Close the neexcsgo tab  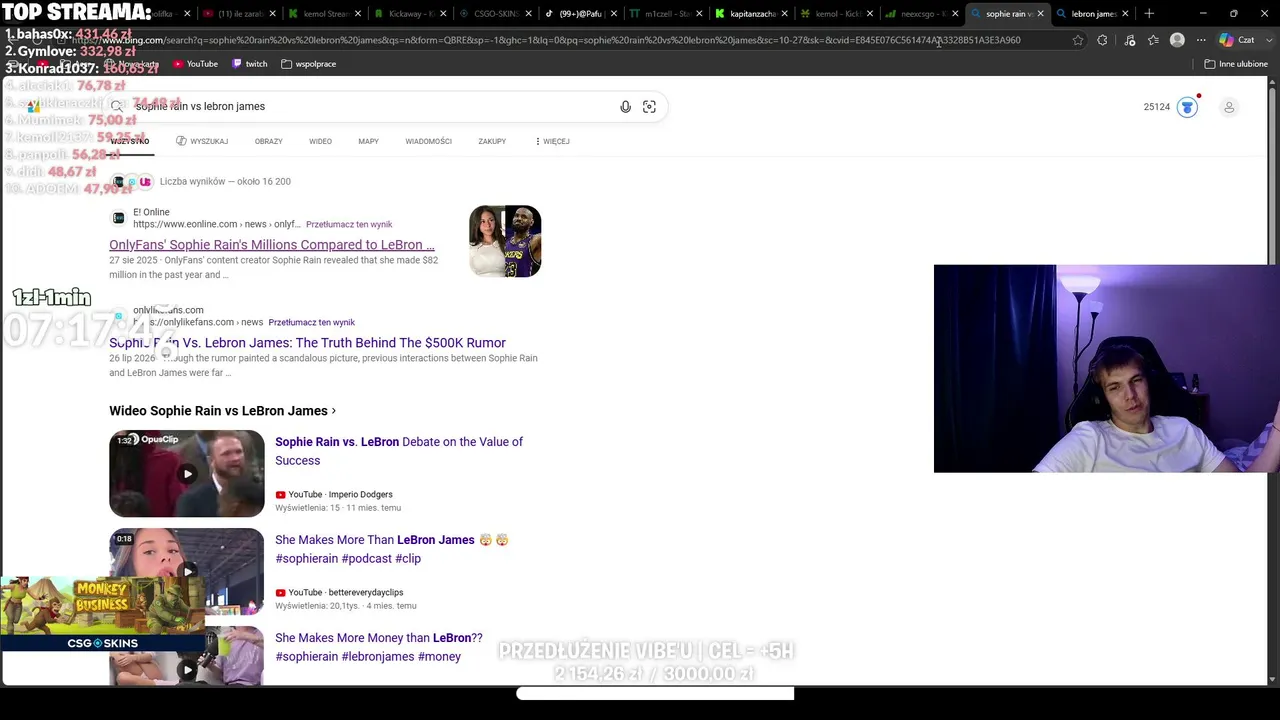(955, 14)
